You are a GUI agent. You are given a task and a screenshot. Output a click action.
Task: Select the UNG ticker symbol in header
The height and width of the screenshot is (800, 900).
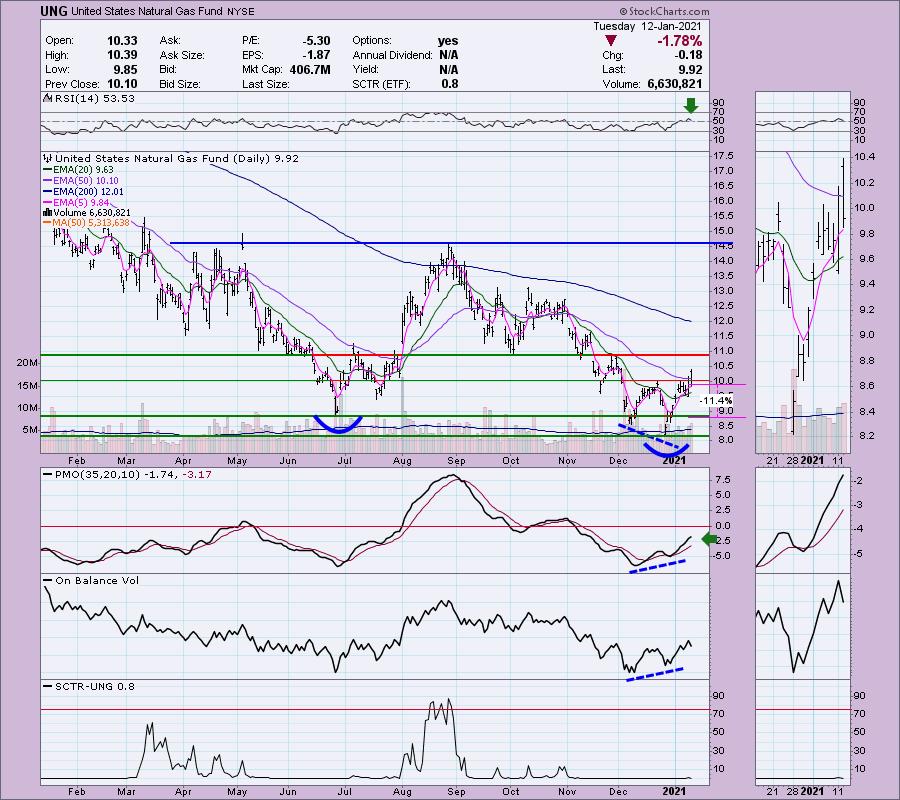(54, 11)
